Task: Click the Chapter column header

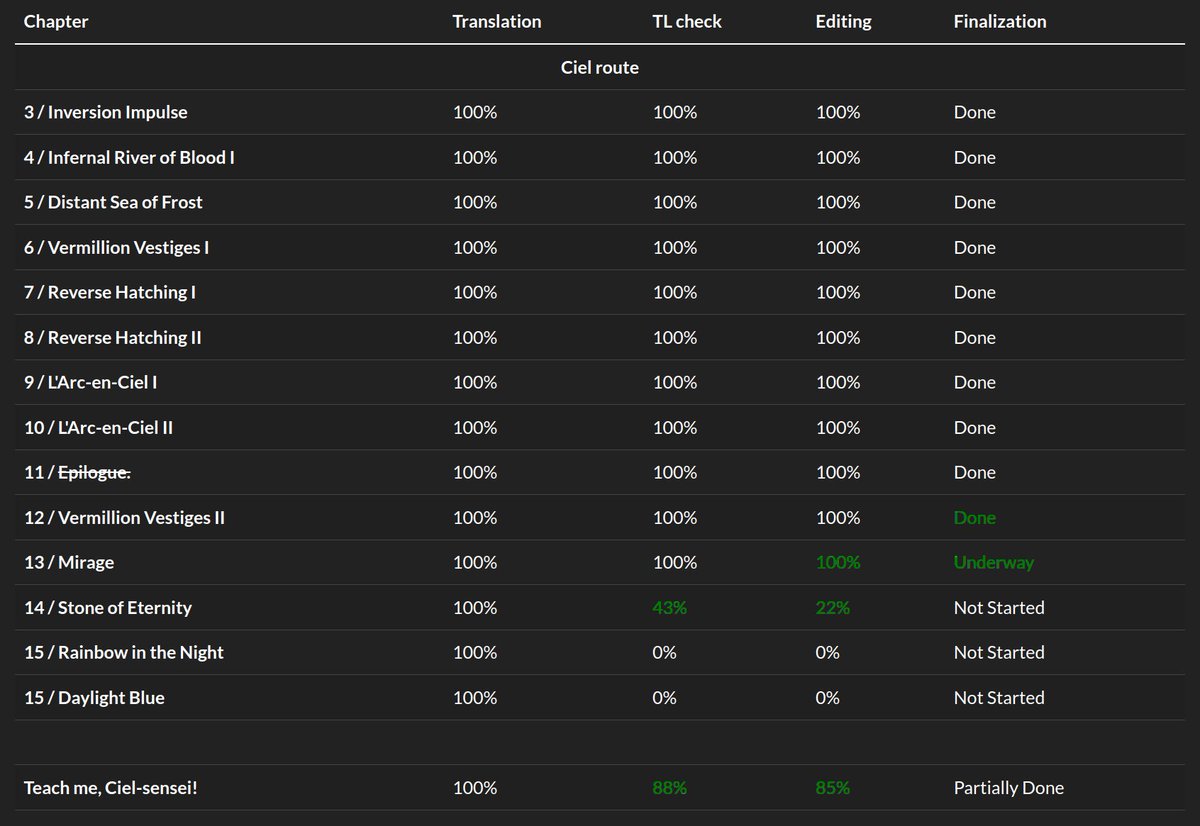Action: click(x=56, y=21)
